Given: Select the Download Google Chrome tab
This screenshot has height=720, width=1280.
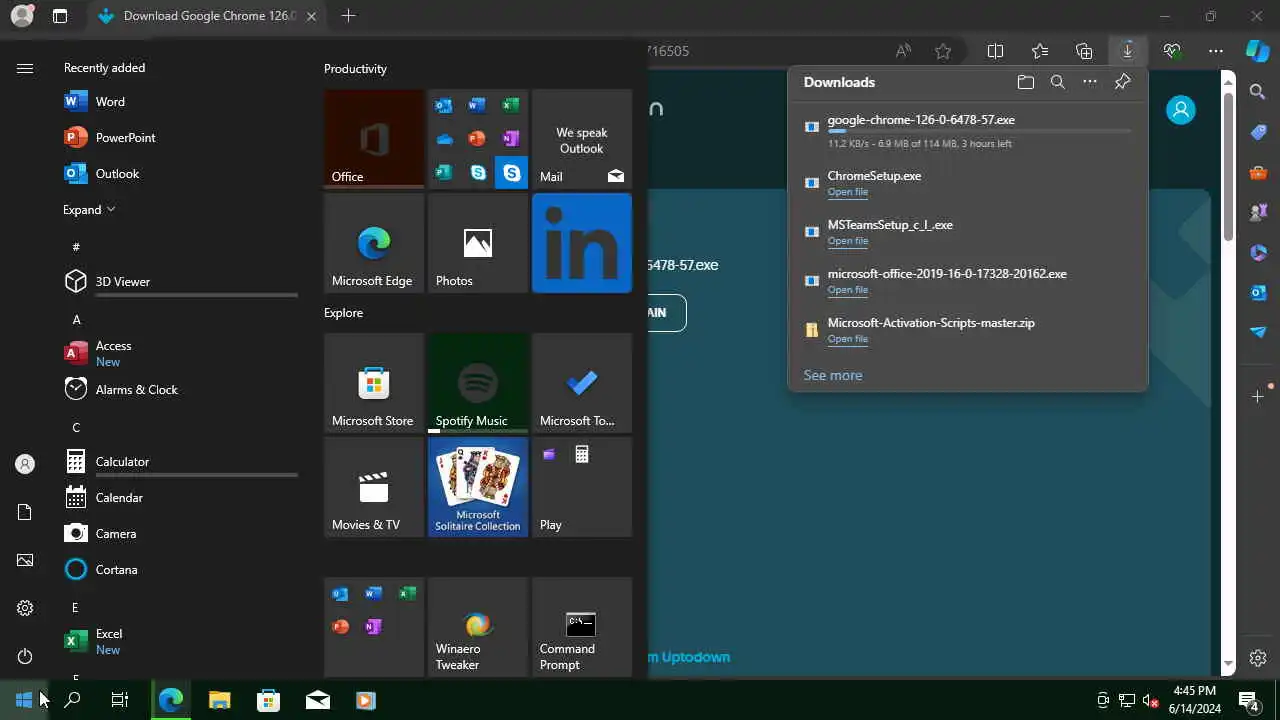Looking at the screenshot, I should [205, 16].
